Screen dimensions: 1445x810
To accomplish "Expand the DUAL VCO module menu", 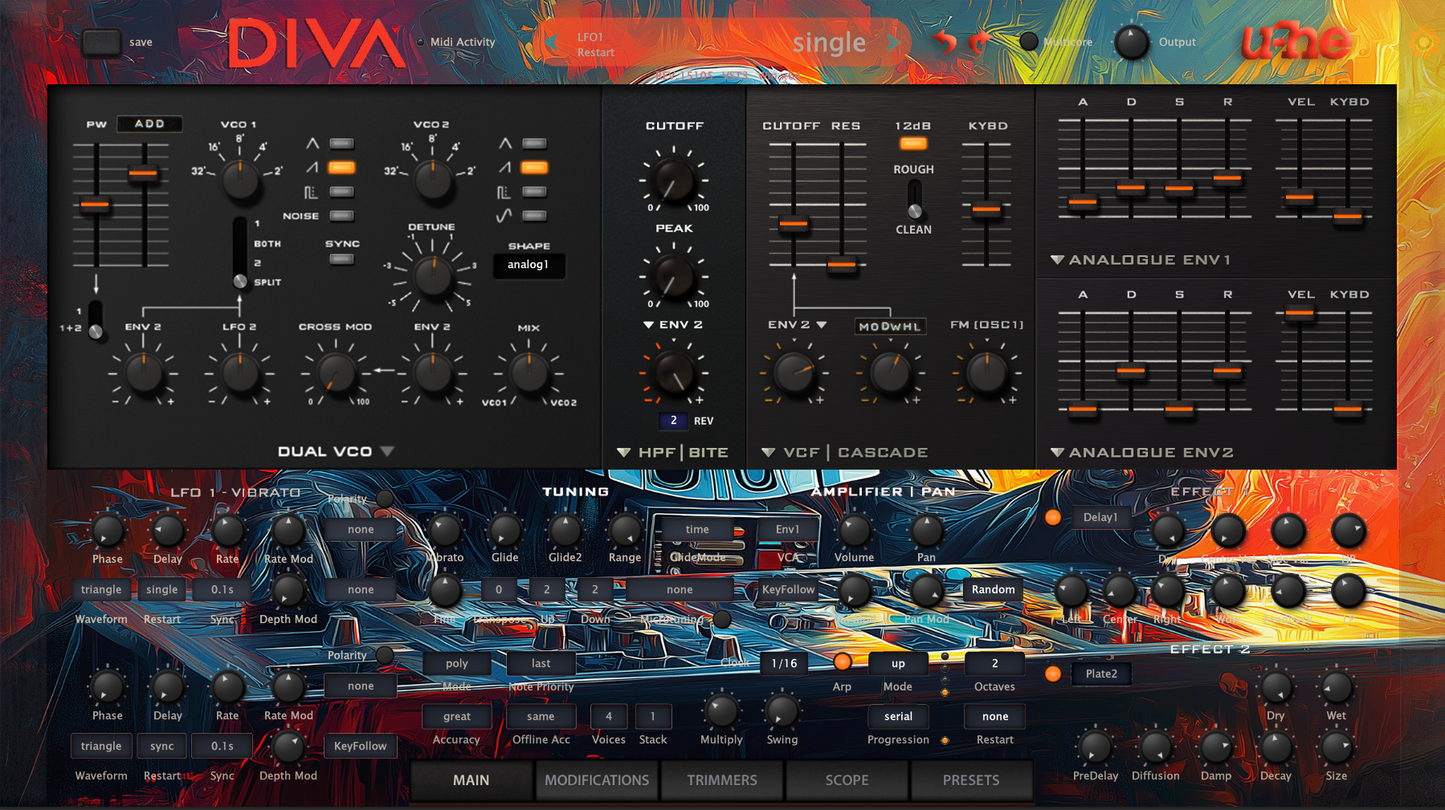I will [x=387, y=452].
